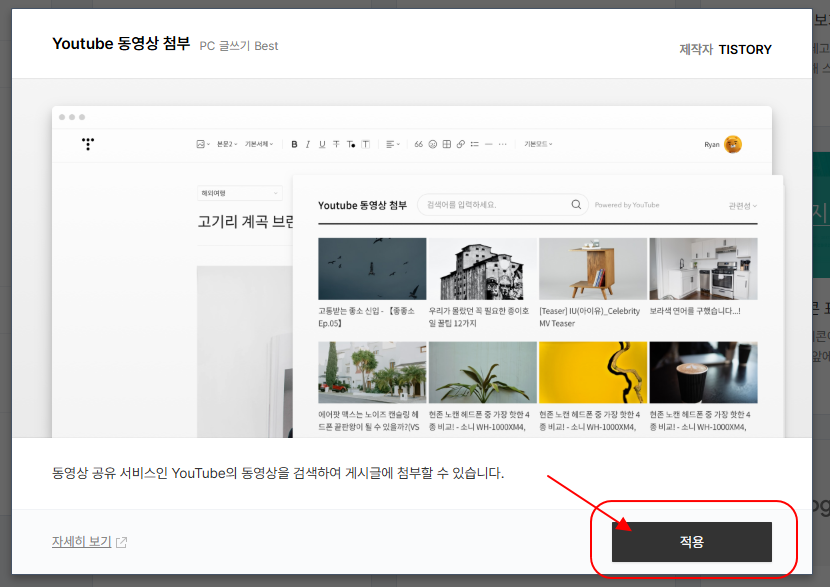
Task: Select the green plant leaves thumbnail
Action: point(483,372)
